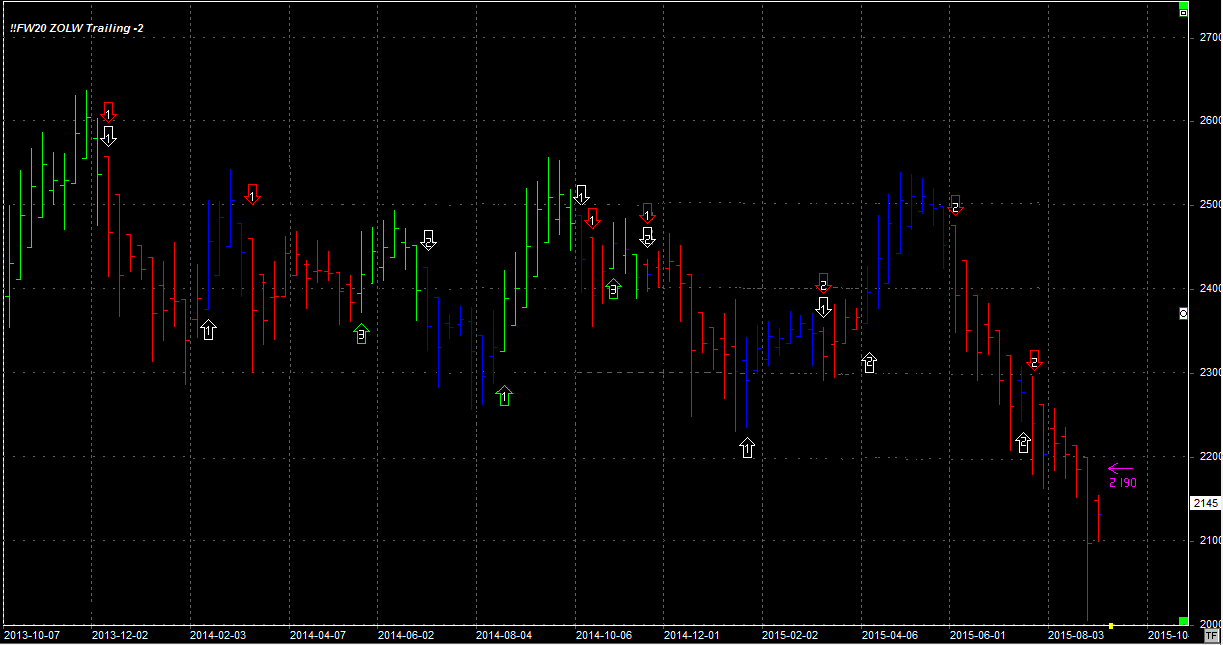Click the 2500 price axis label
Screen dimensions: 1223x645
coord(1210,205)
